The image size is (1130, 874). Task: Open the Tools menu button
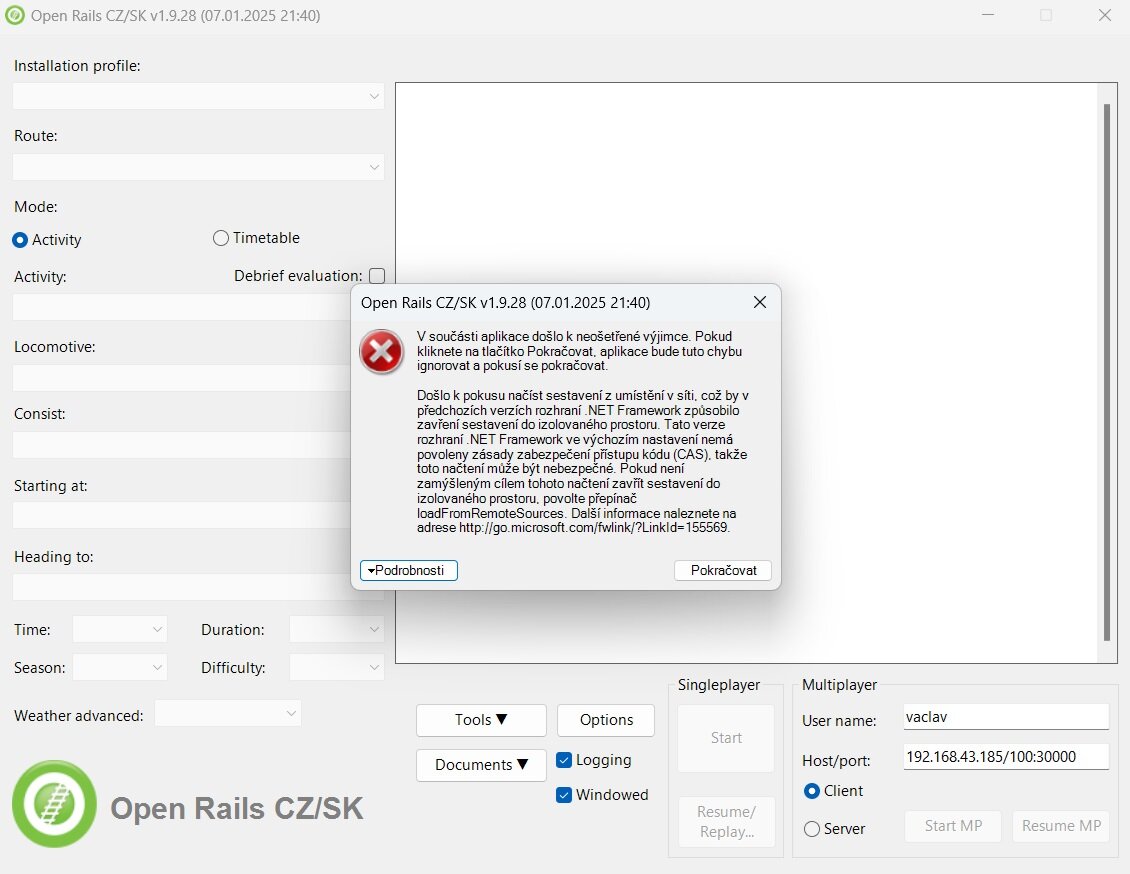coord(481,720)
